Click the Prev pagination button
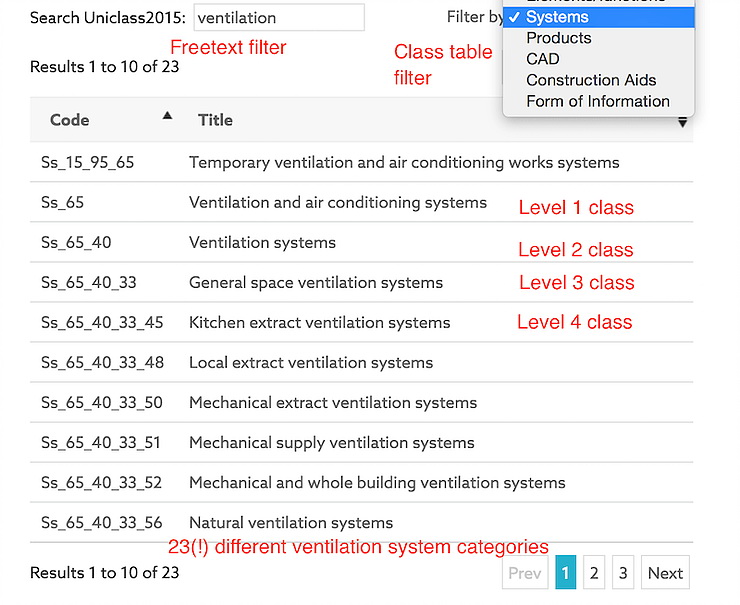This screenshot has height=605, width=740. (525, 573)
